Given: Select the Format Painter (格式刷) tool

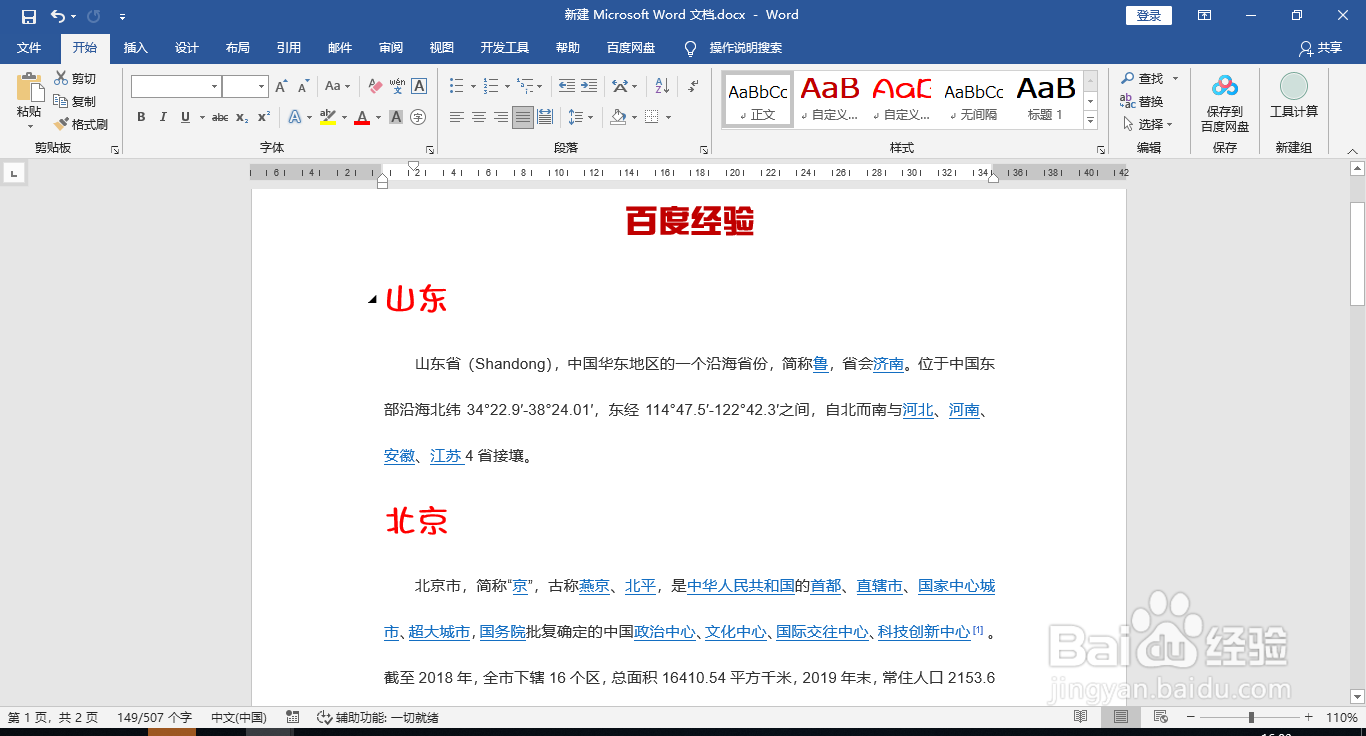Looking at the screenshot, I should [81, 125].
